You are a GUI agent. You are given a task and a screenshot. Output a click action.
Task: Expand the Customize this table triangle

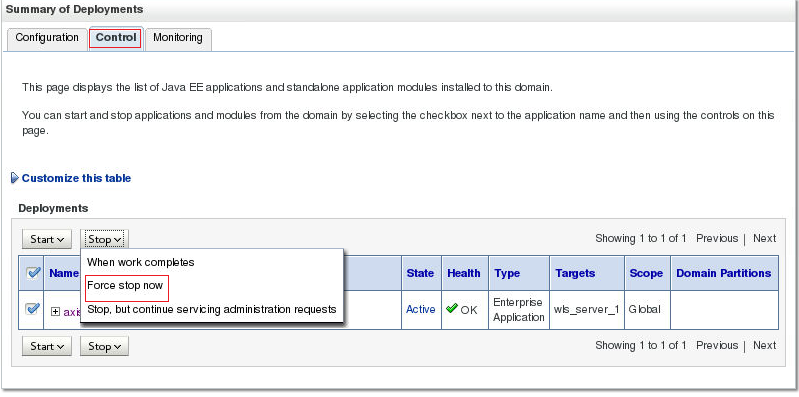pyautogui.click(x=15, y=178)
